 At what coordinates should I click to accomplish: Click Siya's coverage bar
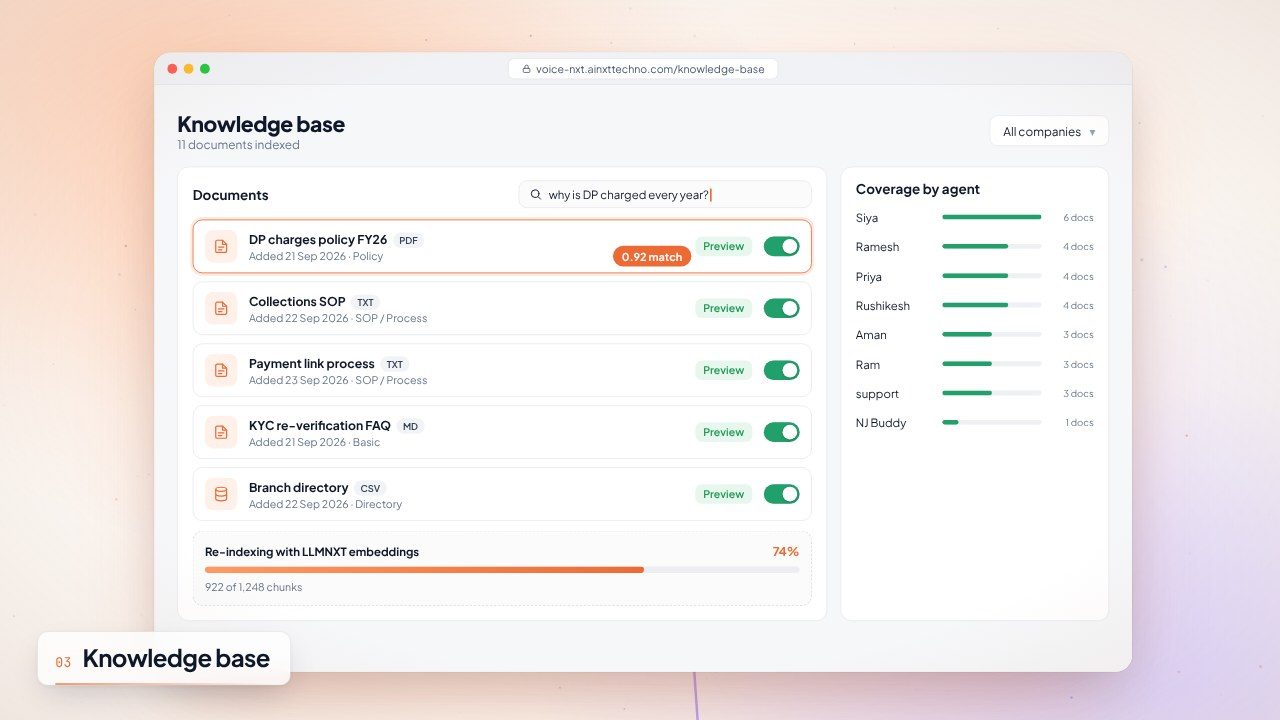(x=991, y=217)
